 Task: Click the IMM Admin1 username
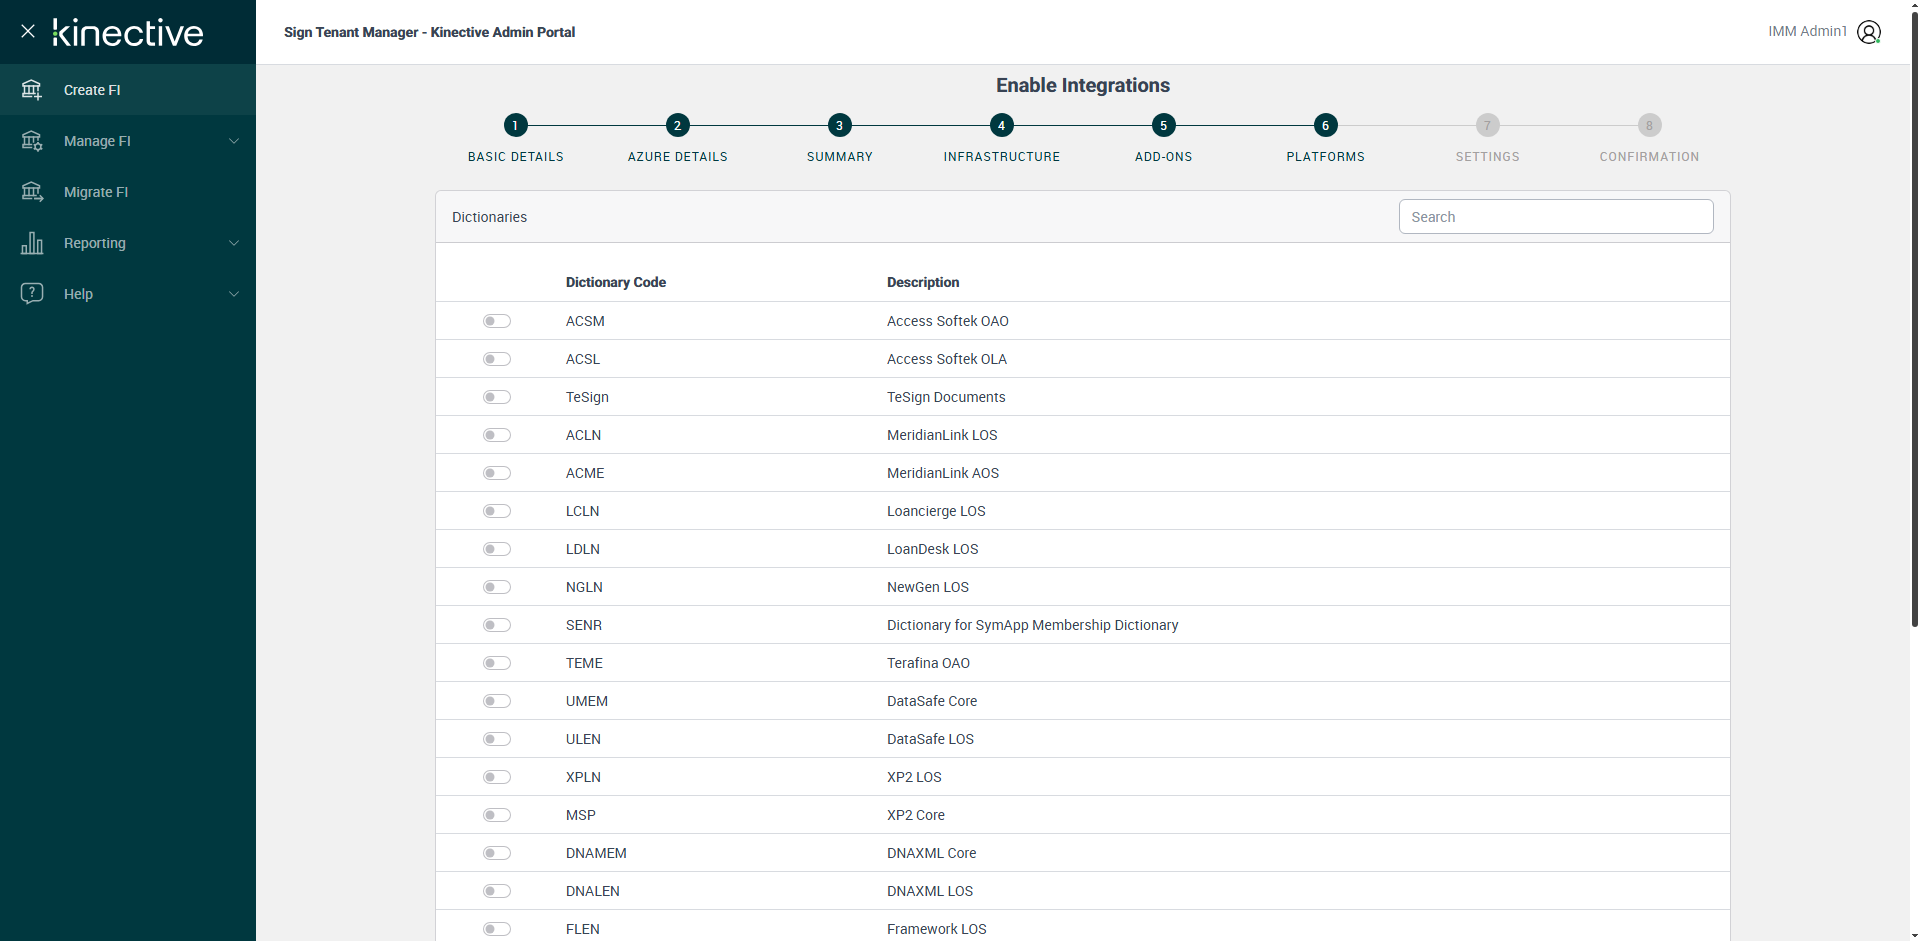(1807, 32)
